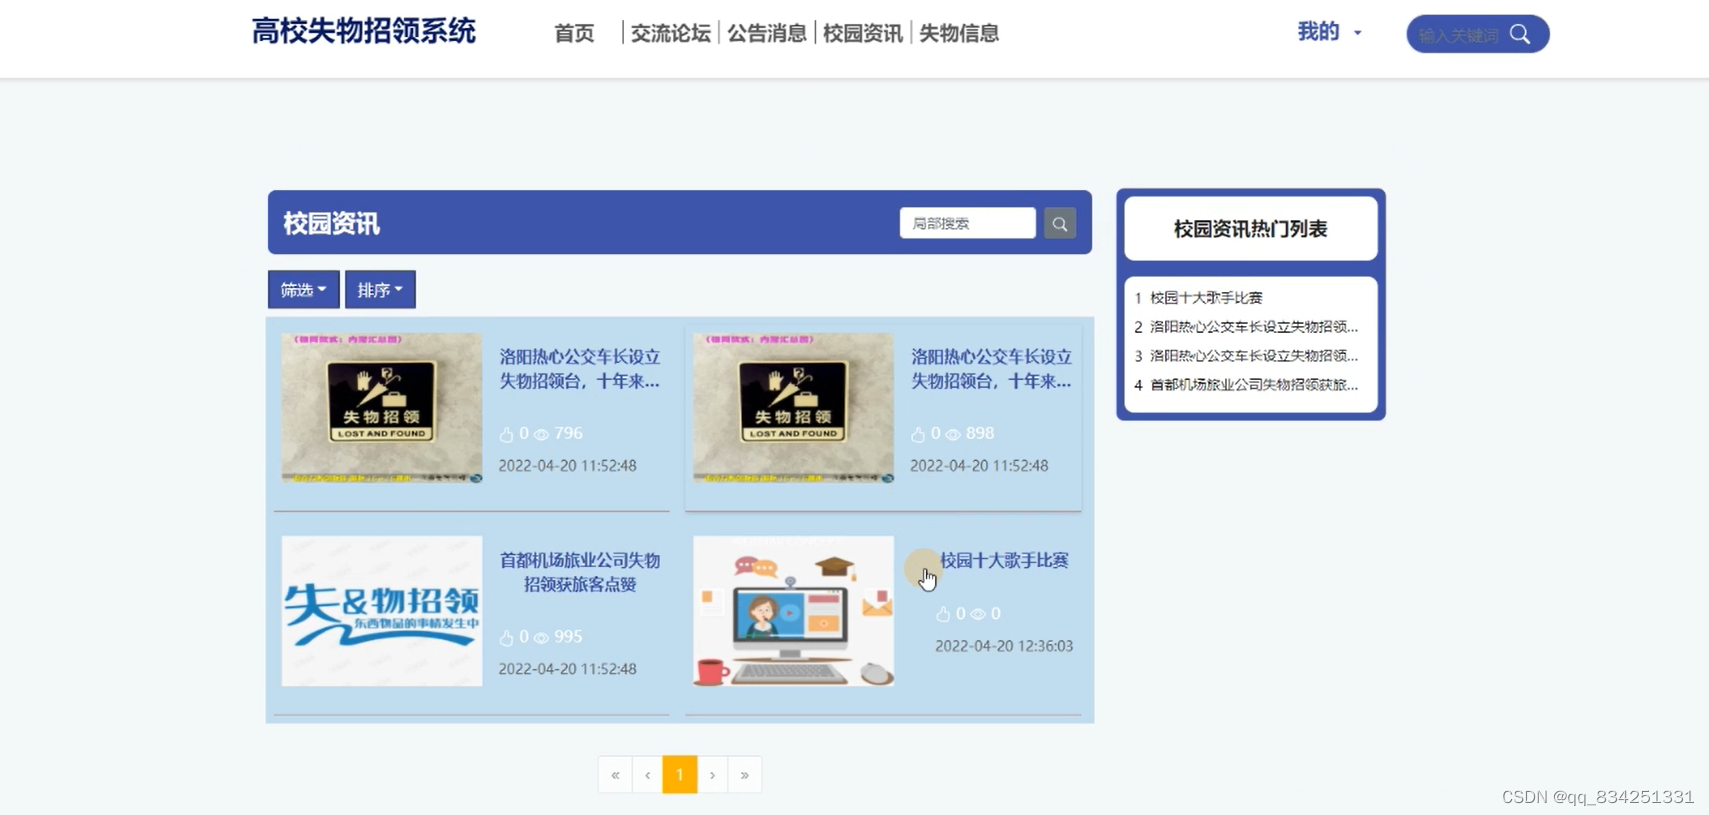Click the 校园资讯 heading of the blue panel
This screenshot has width=1709, height=815.
coord(331,223)
